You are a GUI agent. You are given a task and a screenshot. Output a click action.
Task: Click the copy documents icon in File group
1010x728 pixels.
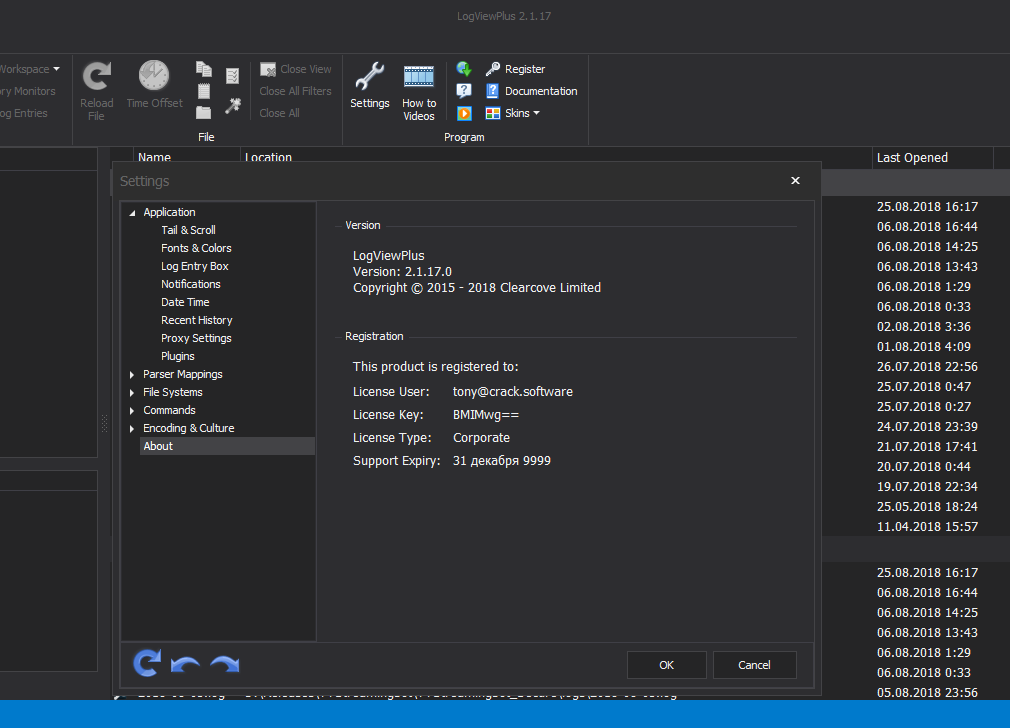[x=204, y=69]
